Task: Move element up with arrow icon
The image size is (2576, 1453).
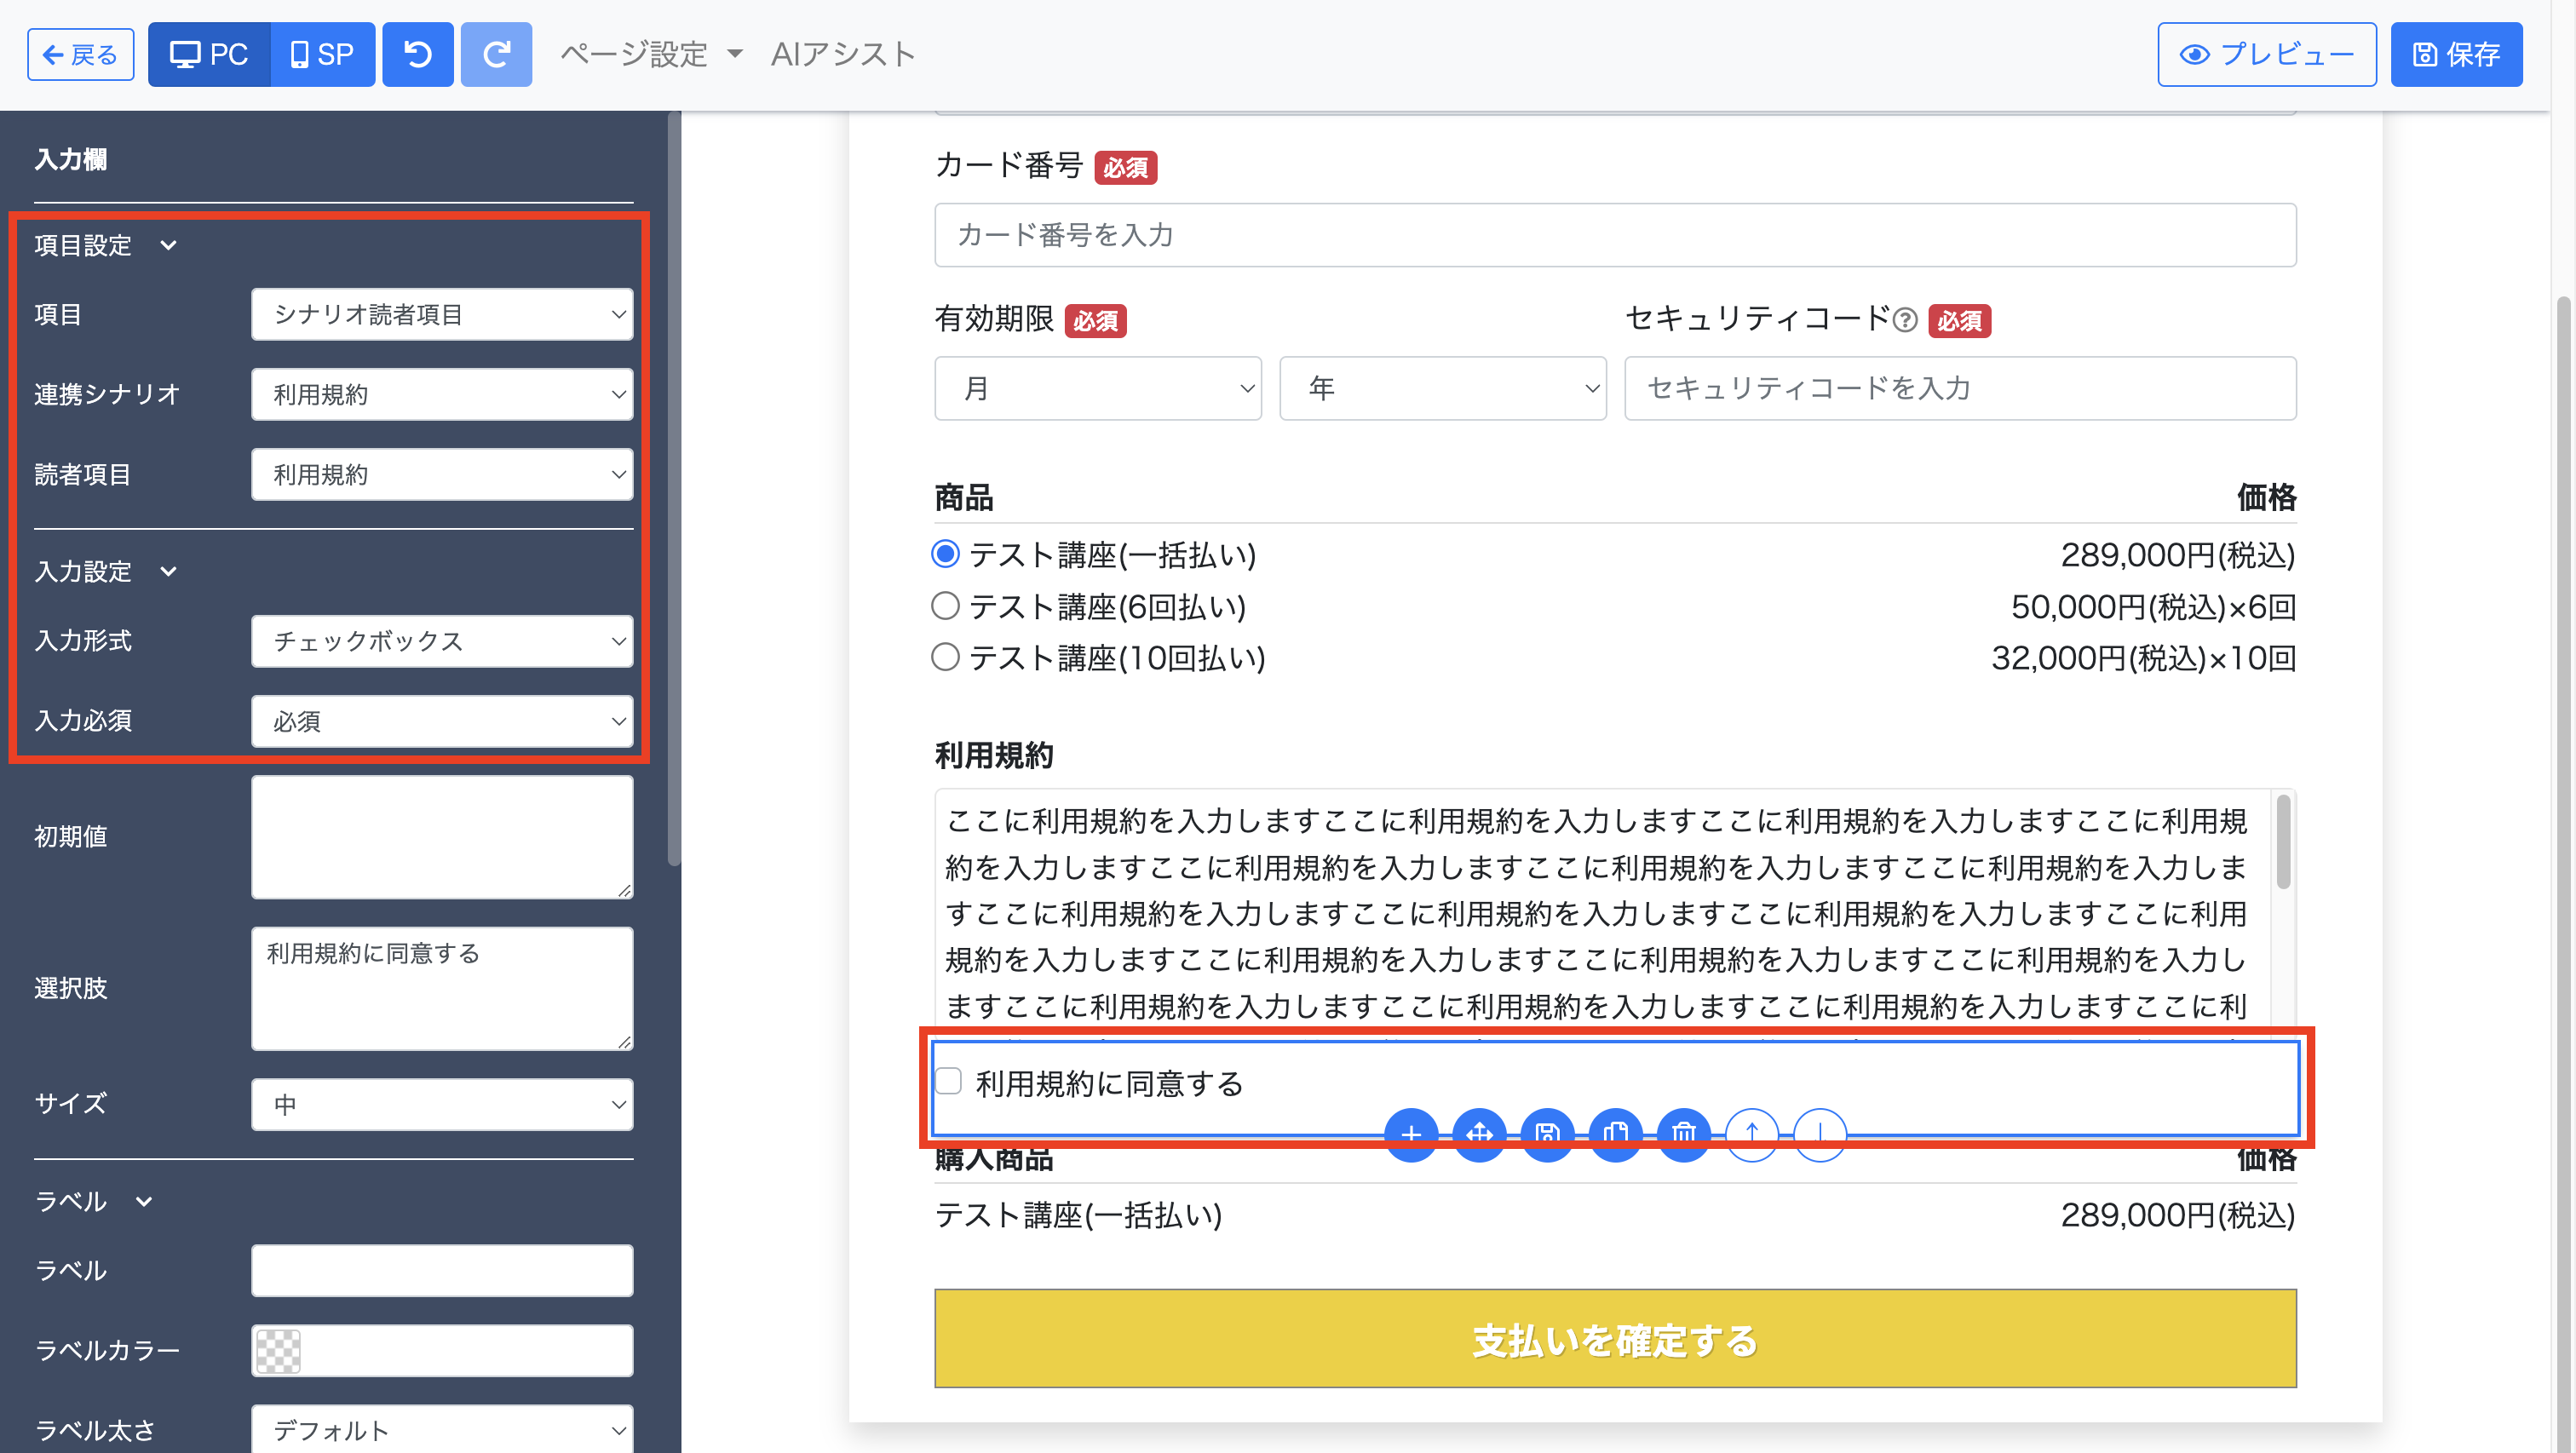Action: (1751, 1133)
